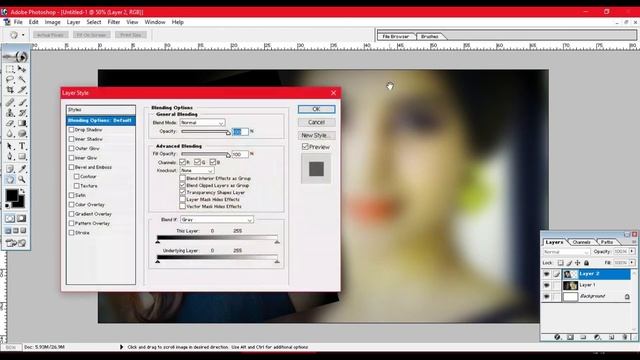
Task: Select the Slice tool
Action: (x=22, y=89)
